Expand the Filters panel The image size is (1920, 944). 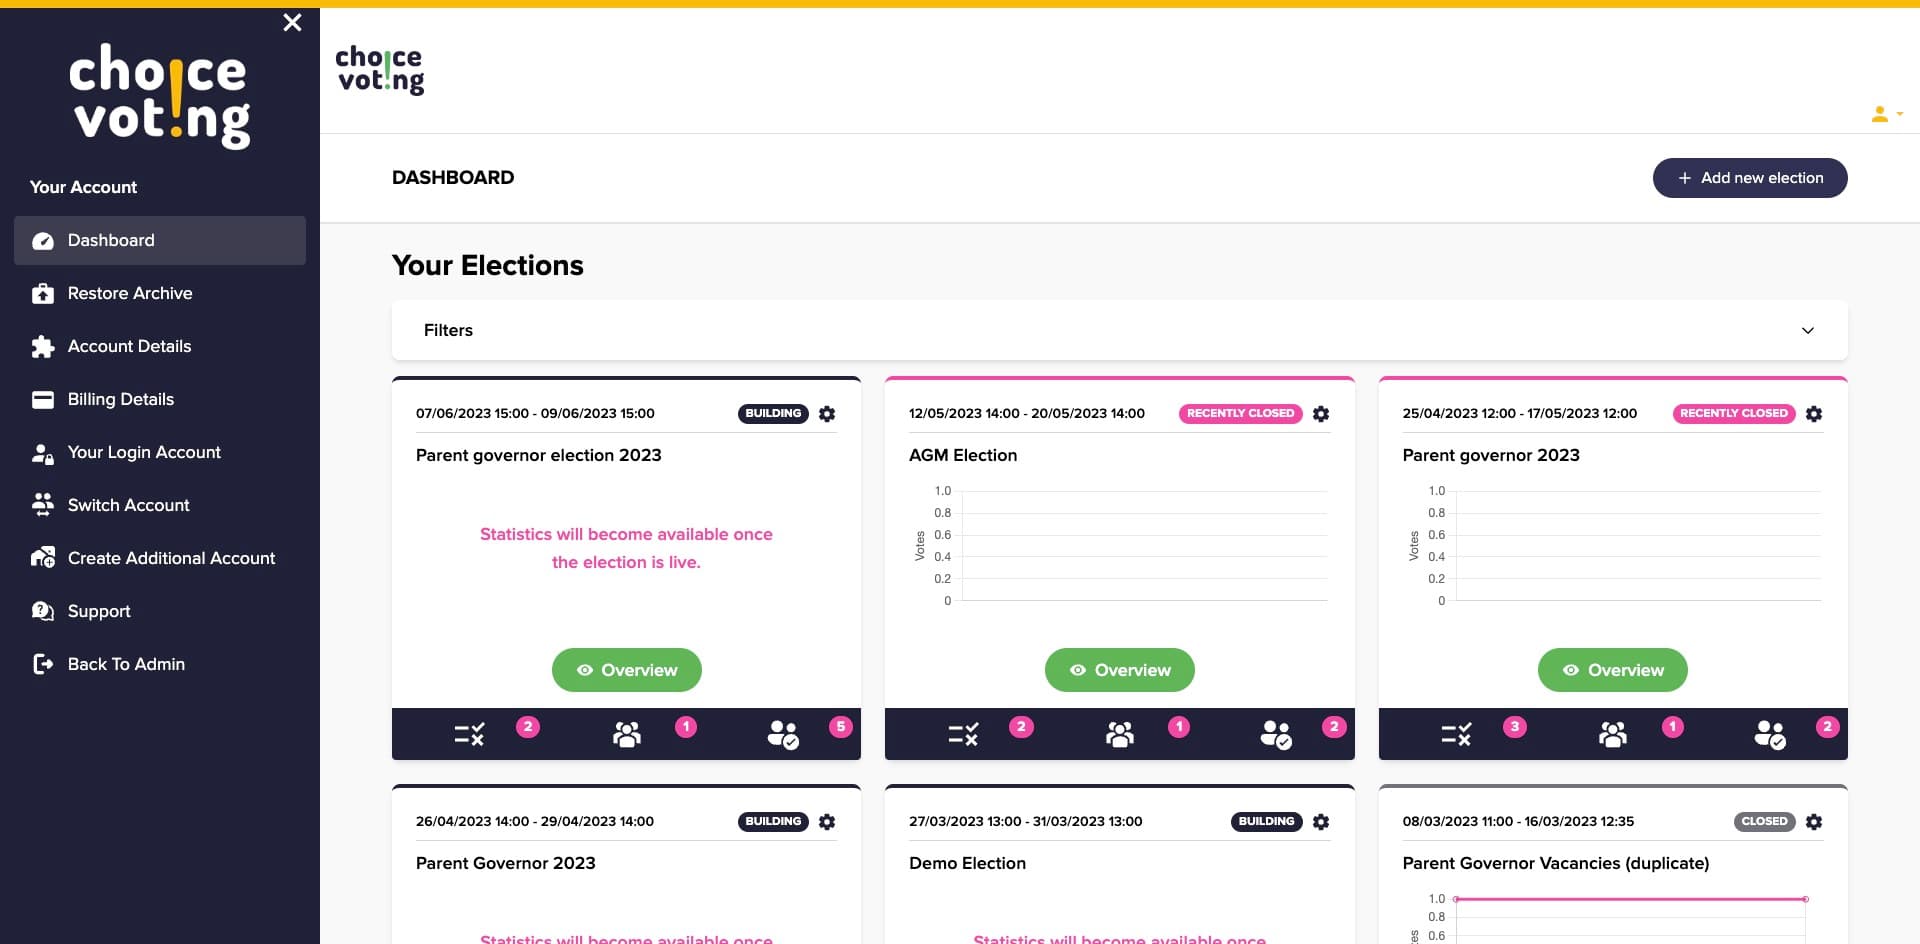click(1119, 330)
